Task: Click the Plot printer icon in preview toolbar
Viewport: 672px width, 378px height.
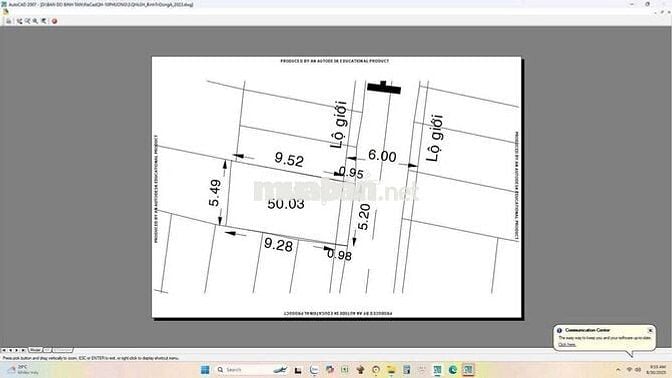Action: pyautogui.click(x=9, y=21)
